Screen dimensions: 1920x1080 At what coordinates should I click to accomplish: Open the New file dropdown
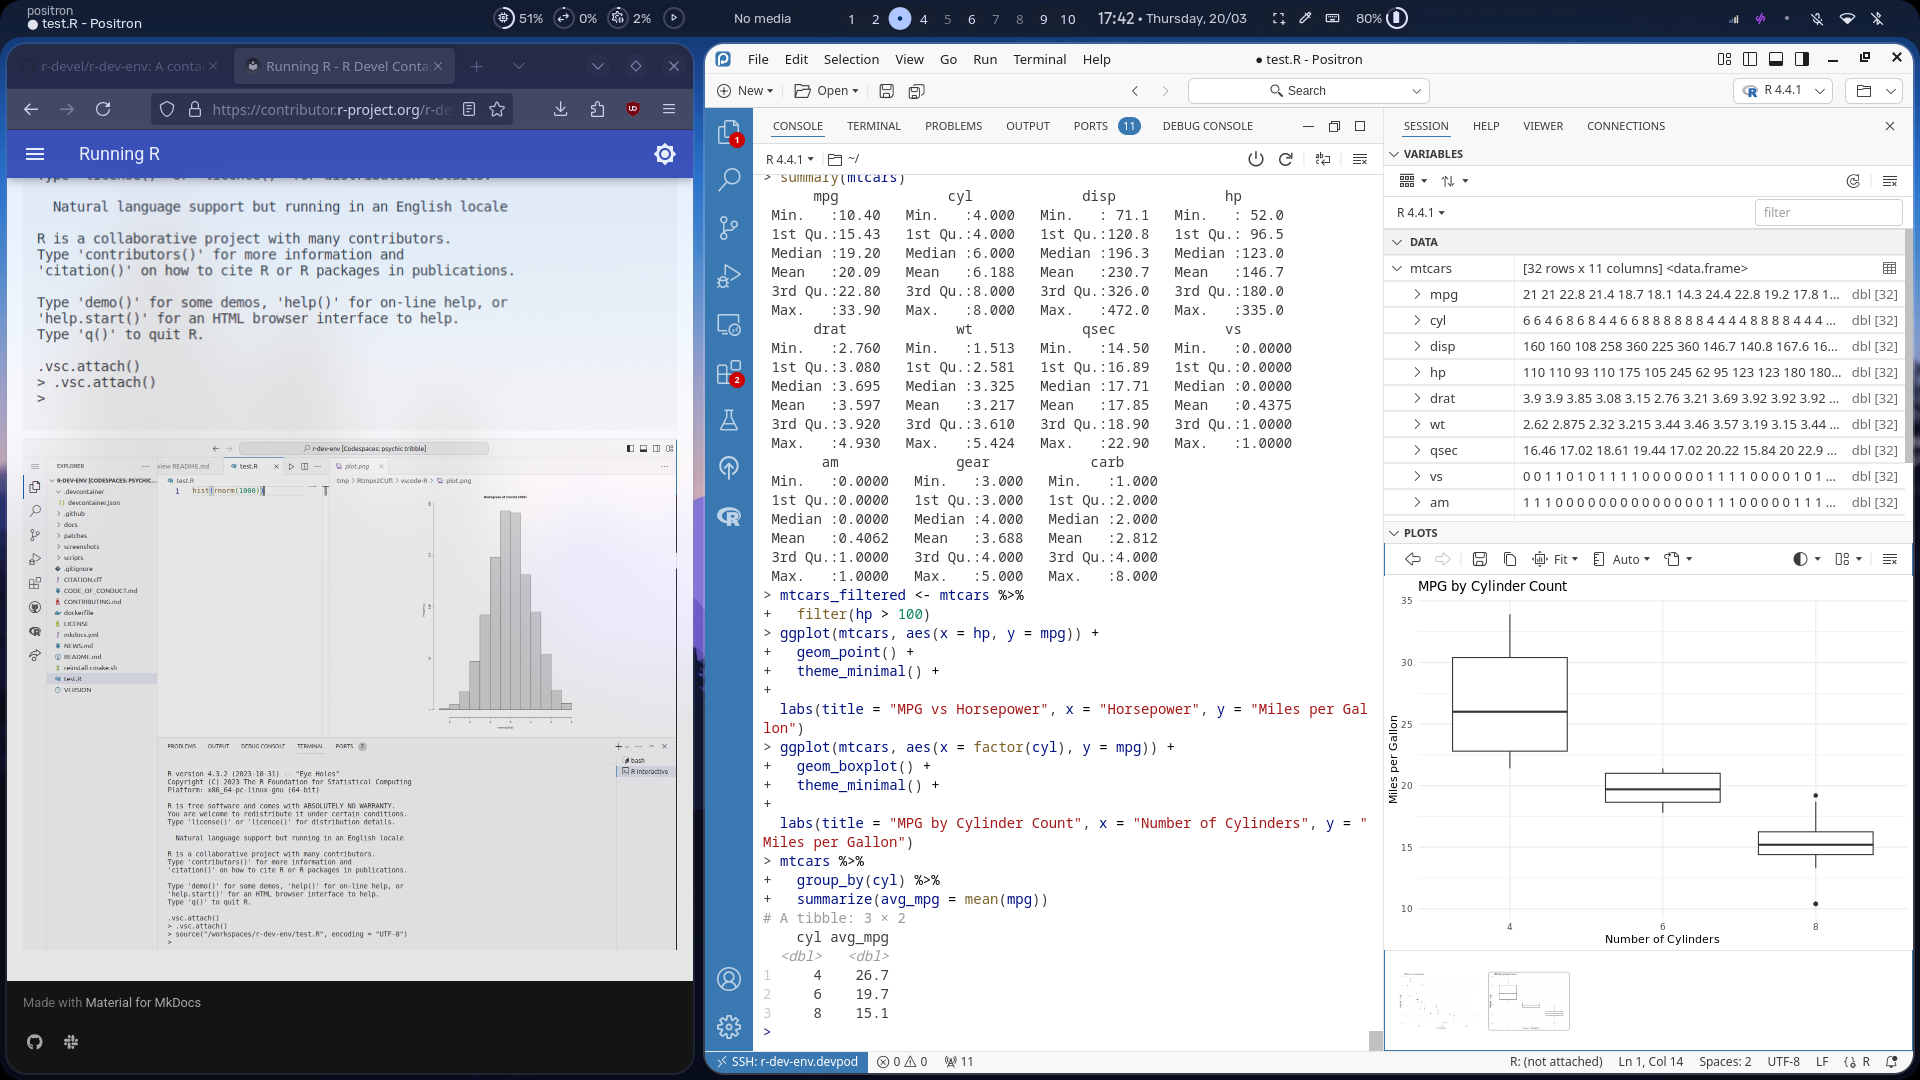coord(745,91)
